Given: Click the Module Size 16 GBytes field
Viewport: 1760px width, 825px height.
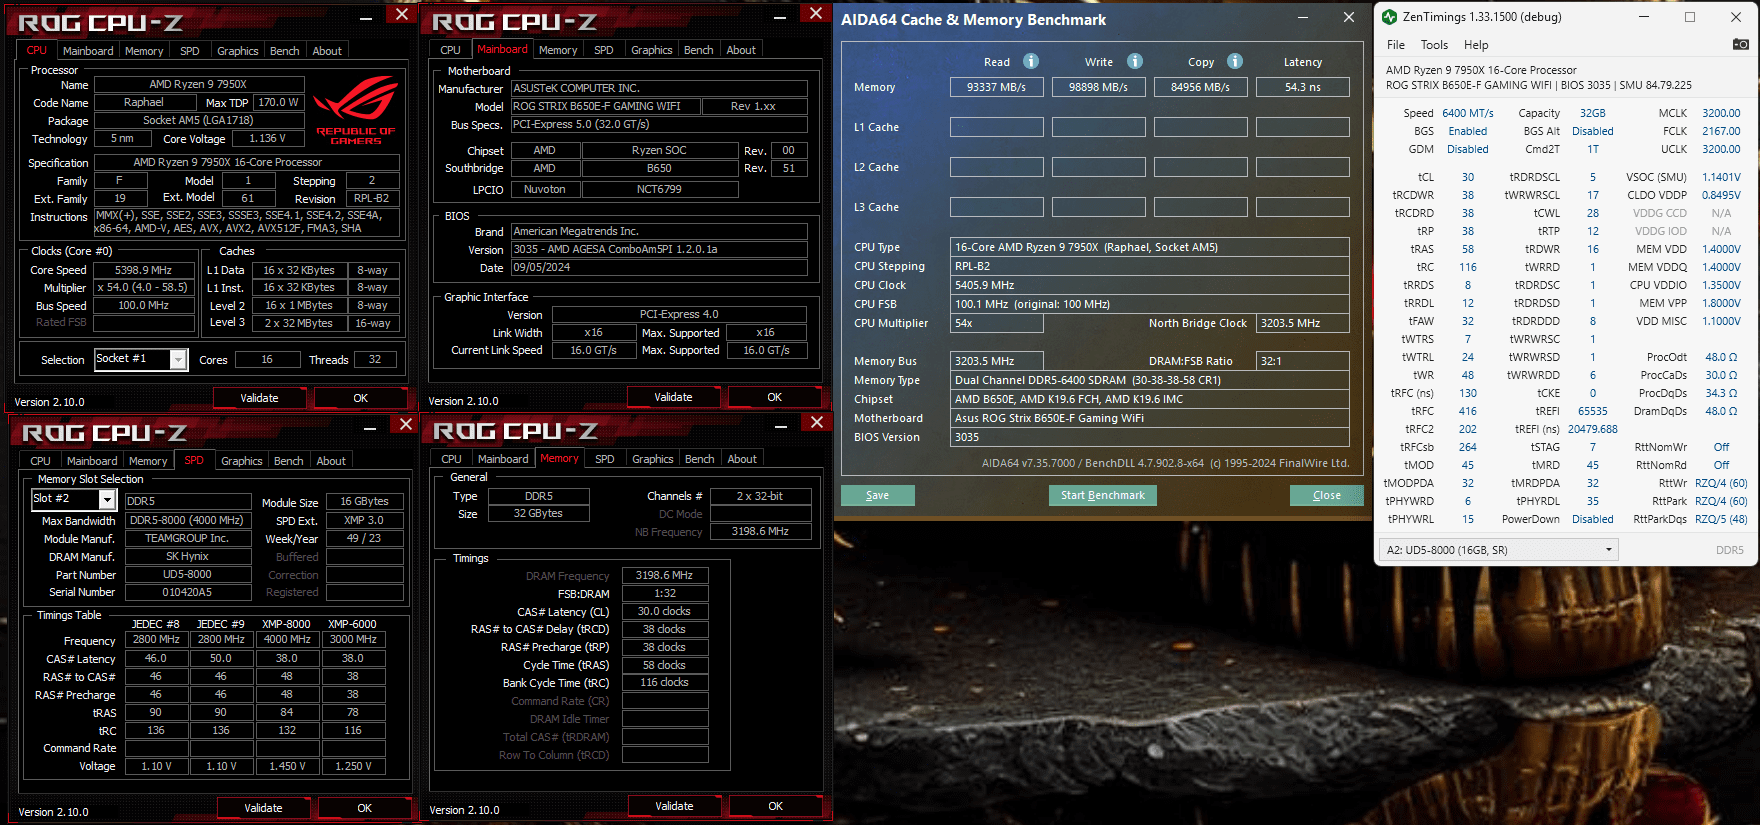Looking at the screenshot, I should click(x=365, y=501).
